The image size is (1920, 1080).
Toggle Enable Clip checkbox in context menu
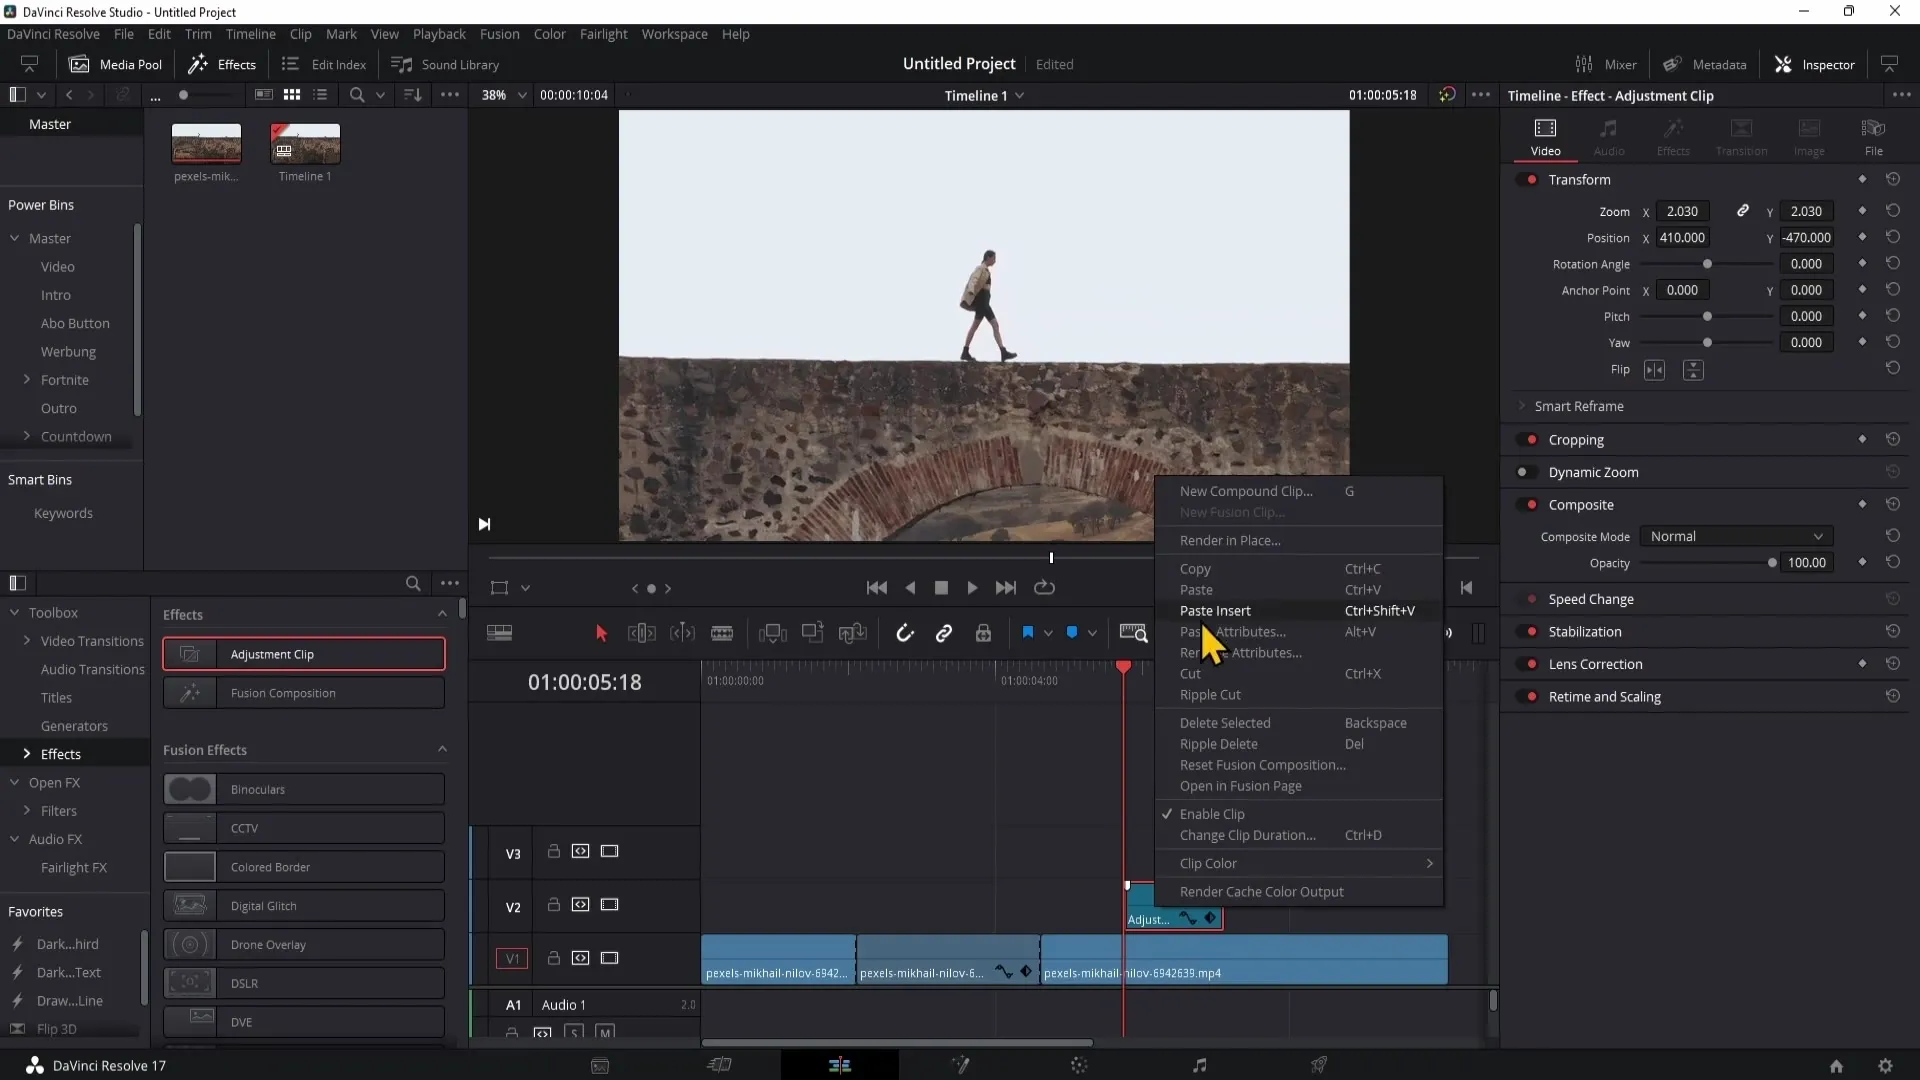(1213, 814)
